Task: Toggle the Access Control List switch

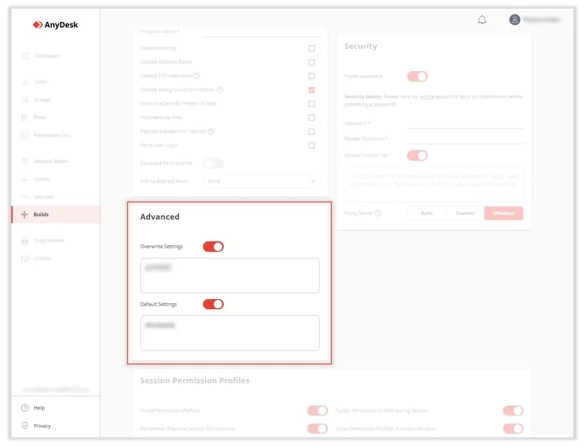Action: [x=417, y=155]
